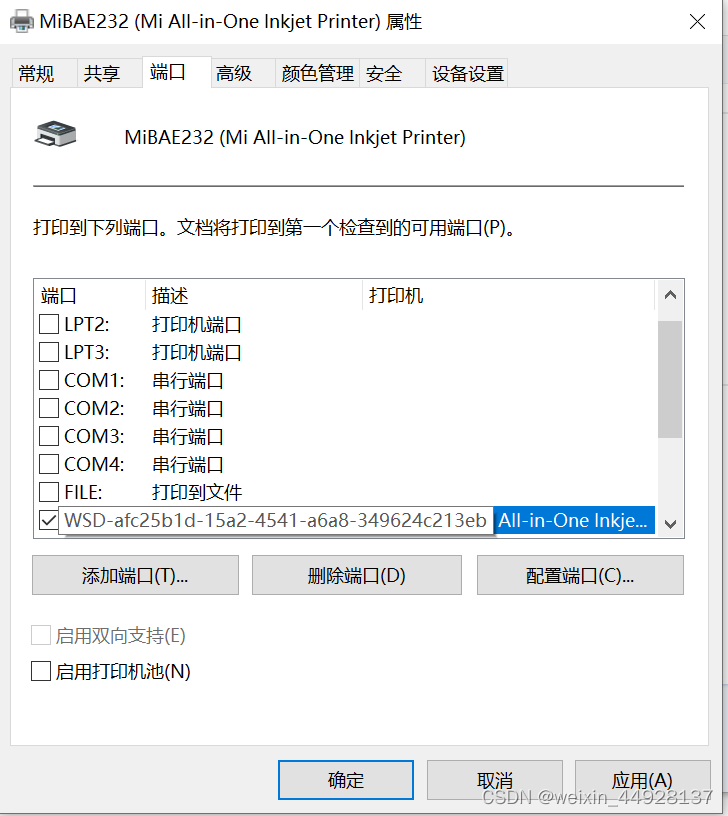Image resolution: width=728 pixels, height=816 pixels.
Task: Check the LPT2: port checkbox
Action: [x=49, y=324]
